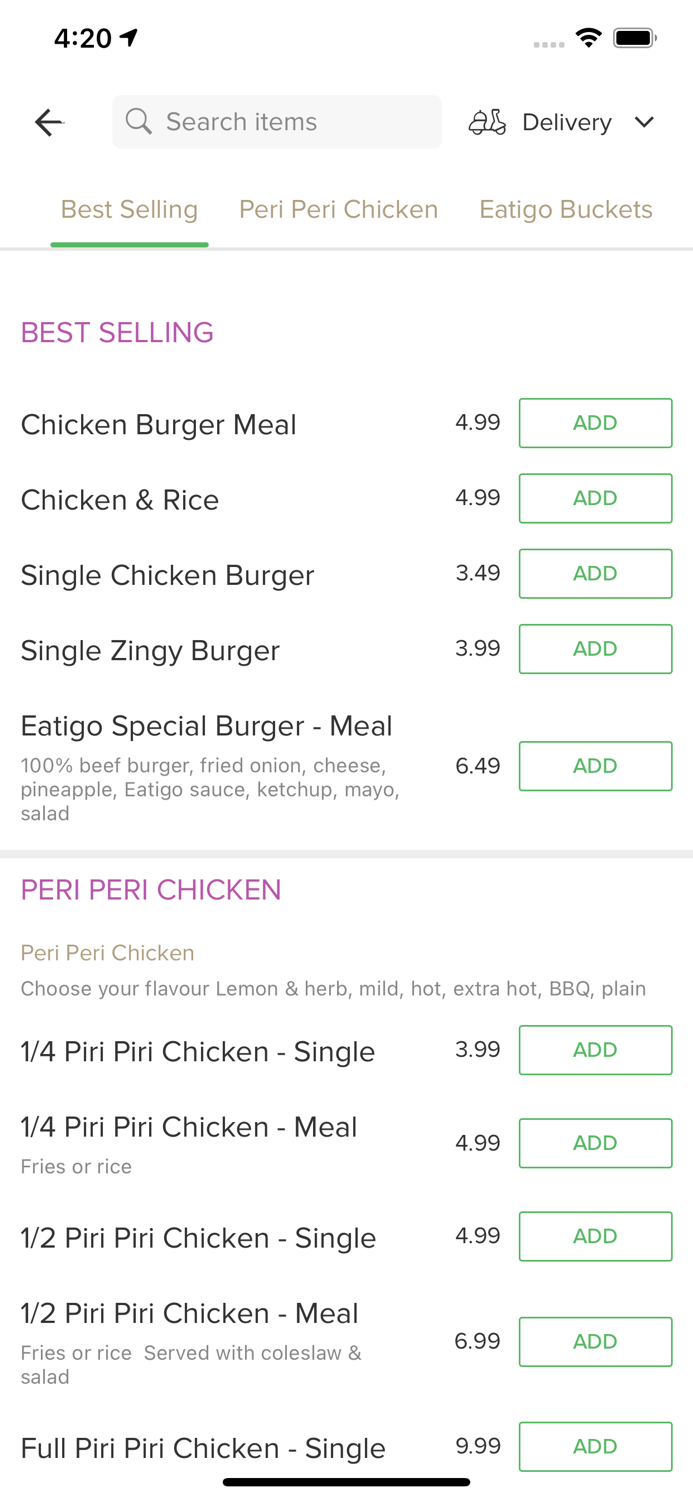693x1500 pixels.
Task: Tap the back arrow icon
Action: coord(47,122)
